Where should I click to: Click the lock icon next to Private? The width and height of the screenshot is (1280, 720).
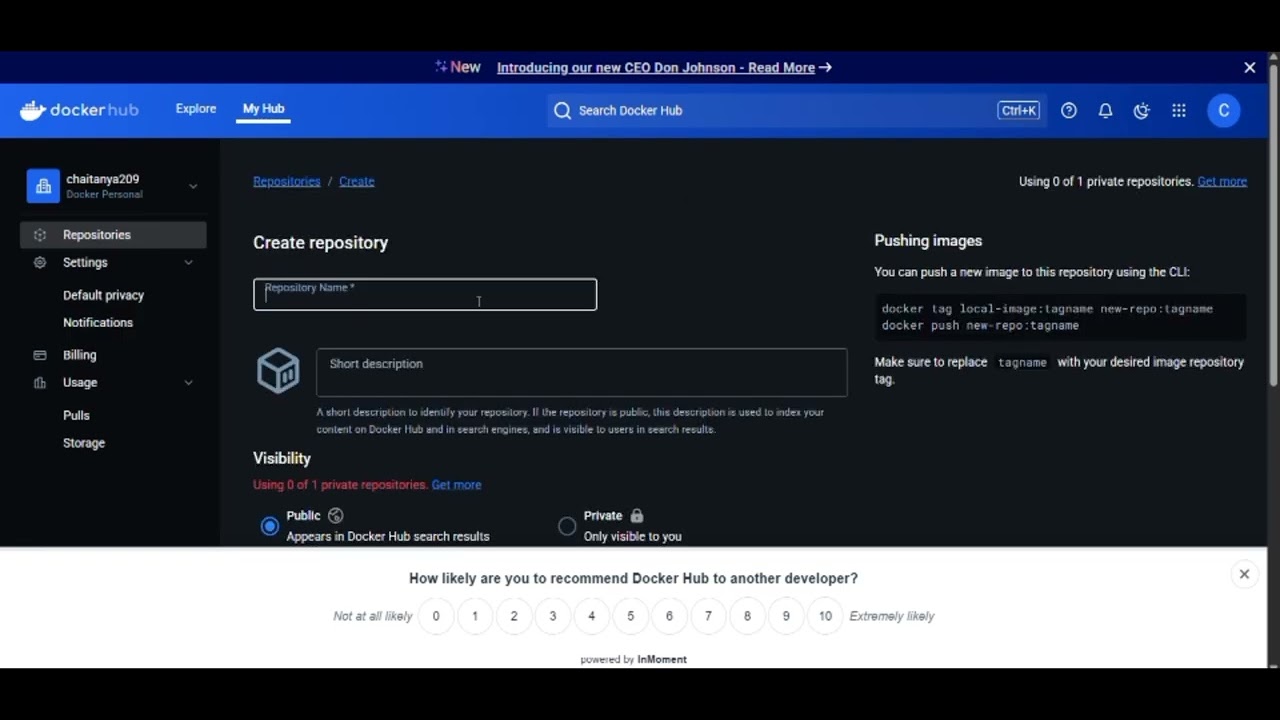[637, 516]
